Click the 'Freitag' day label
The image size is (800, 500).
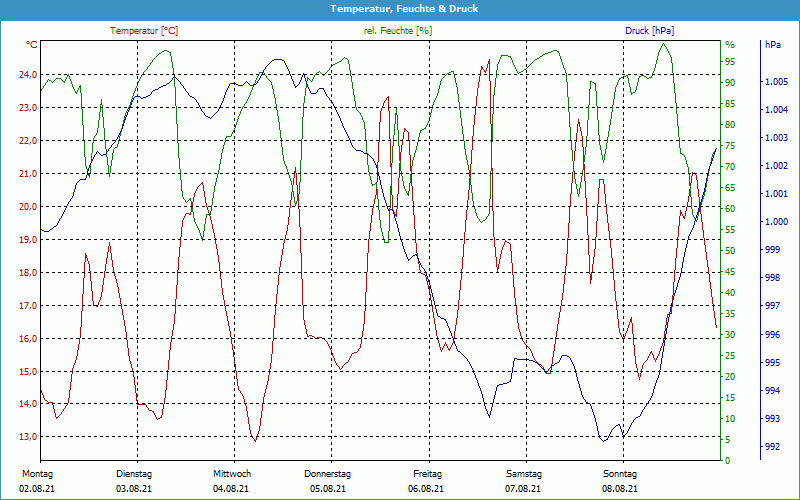428,474
